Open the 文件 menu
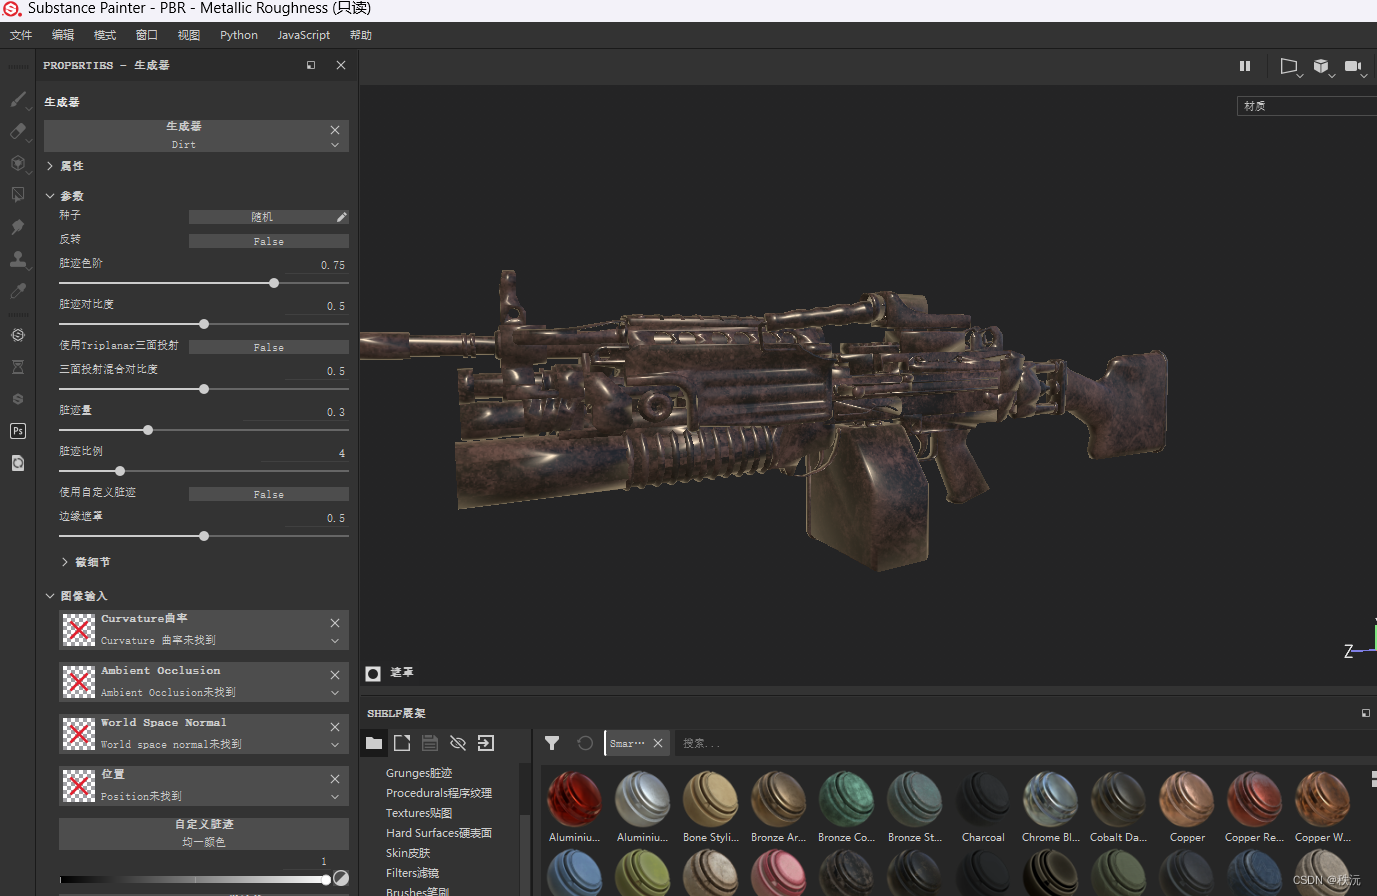Viewport: 1377px width, 896px height. pyautogui.click(x=21, y=35)
